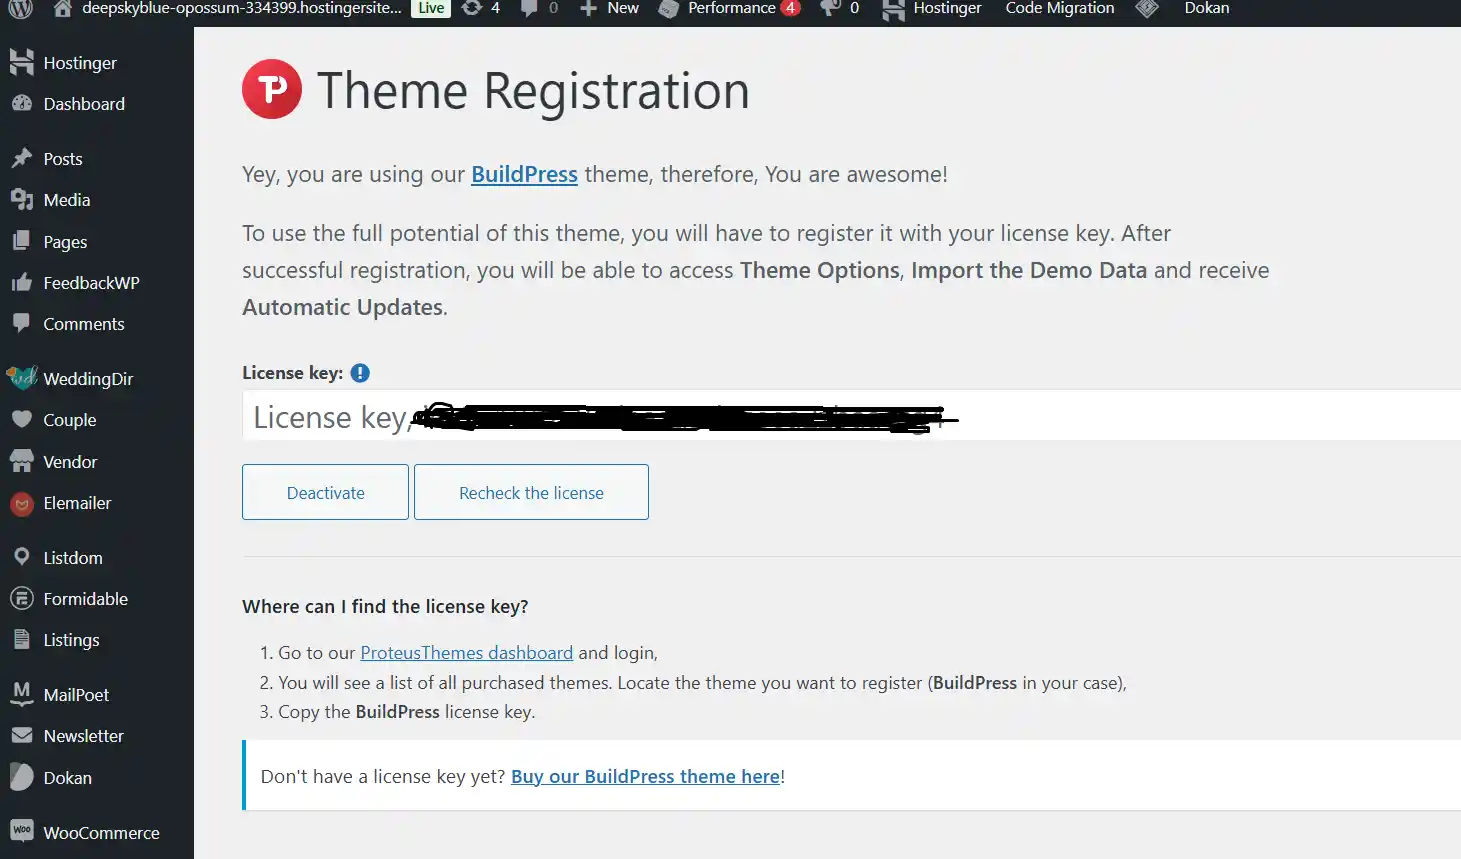Click the Deactivate button

(x=325, y=492)
